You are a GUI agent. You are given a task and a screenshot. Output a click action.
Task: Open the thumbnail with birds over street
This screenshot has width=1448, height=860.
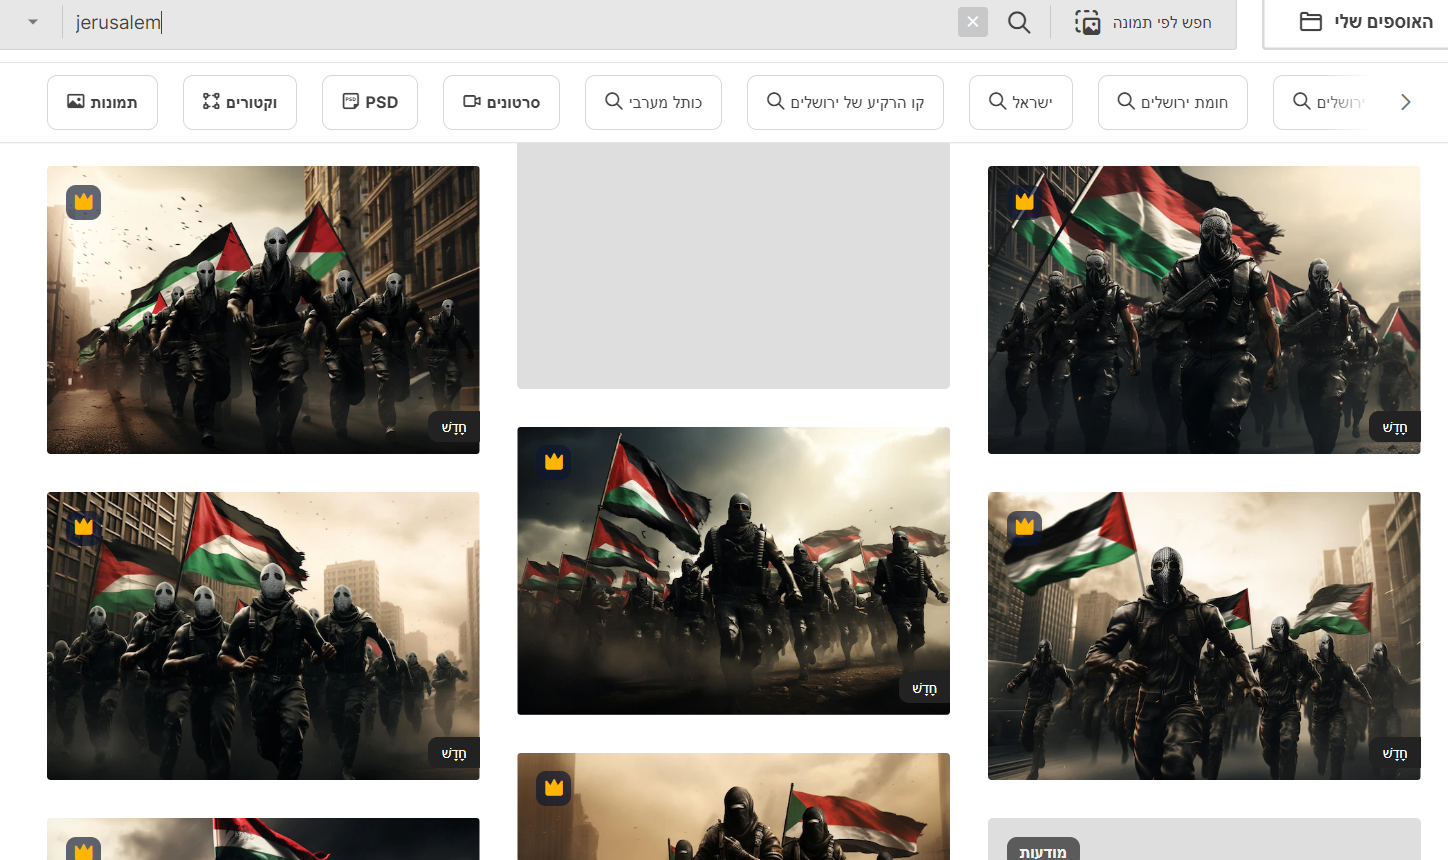click(x=263, y=310)
